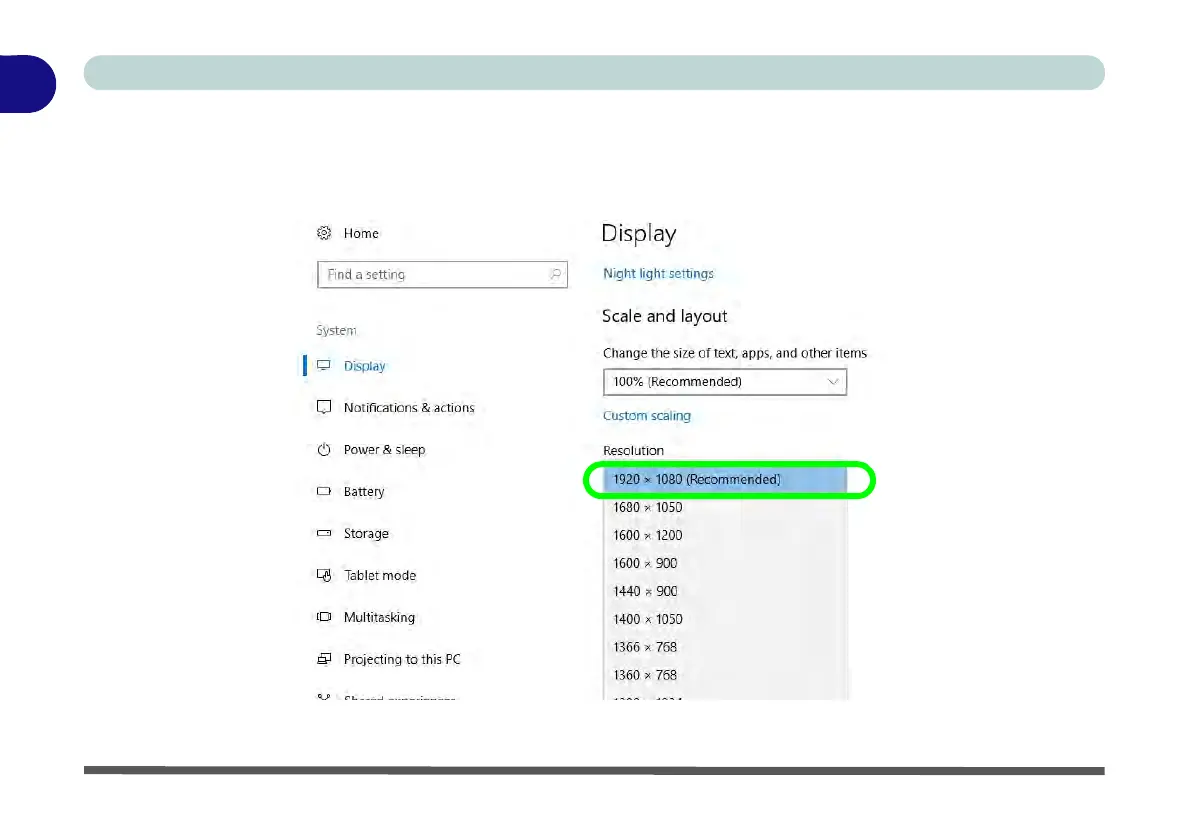Open the Multitasking settings page

[379, 618]
